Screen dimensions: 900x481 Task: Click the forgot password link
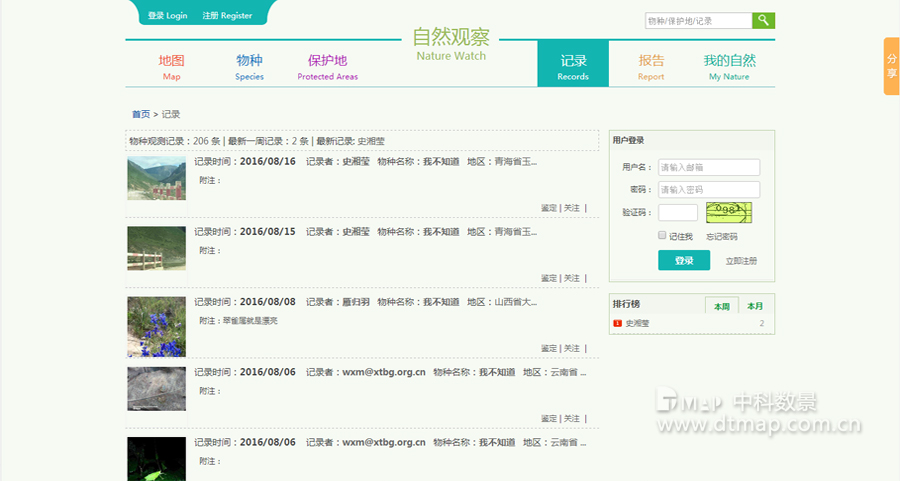(x=721, y=236)
